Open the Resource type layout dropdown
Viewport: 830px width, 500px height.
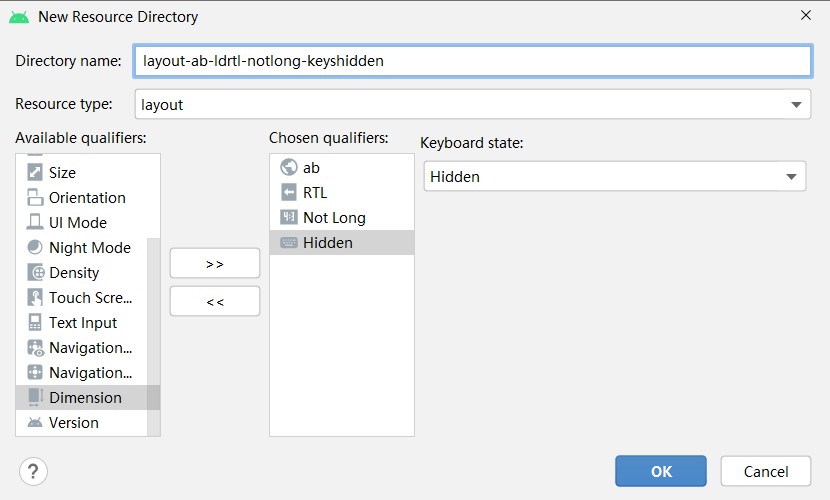point(473,104)
